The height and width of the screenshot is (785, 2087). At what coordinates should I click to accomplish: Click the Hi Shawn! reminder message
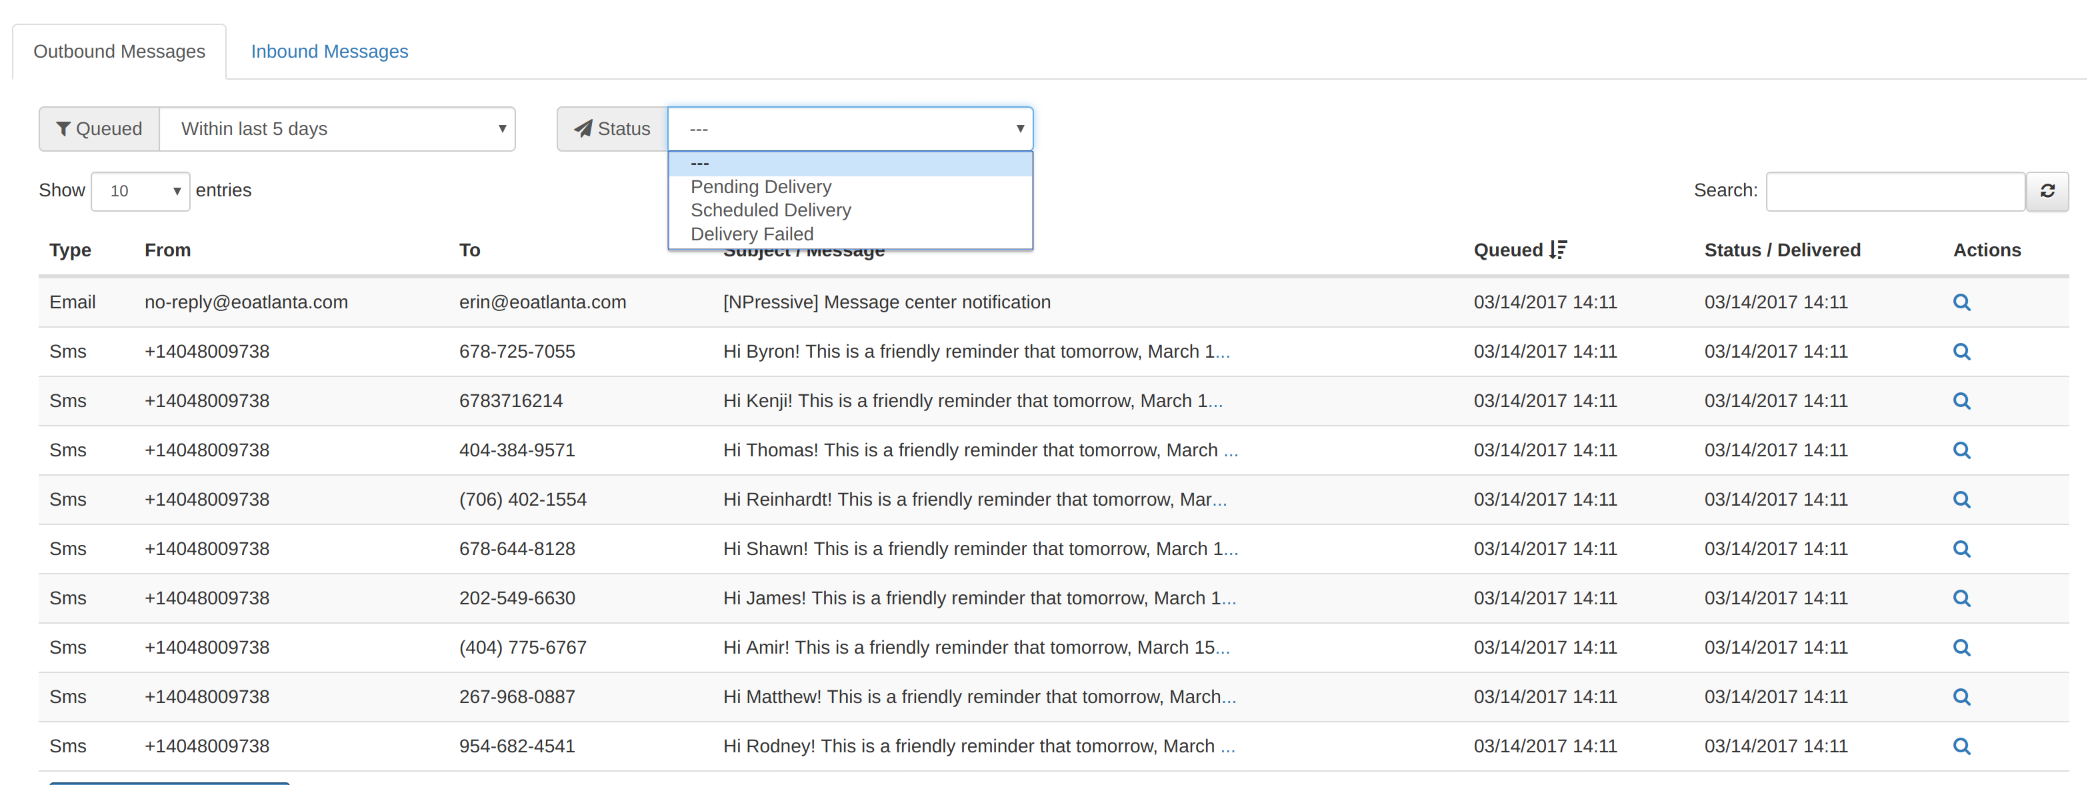pyautogui.click(x=980, y=549)
